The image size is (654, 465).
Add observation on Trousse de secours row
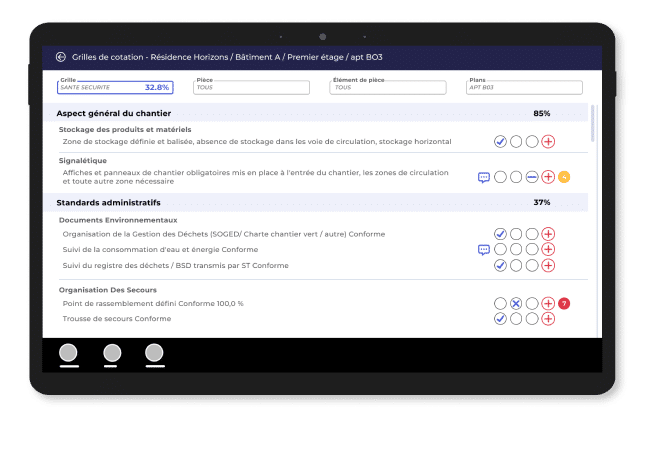point(548,319)
